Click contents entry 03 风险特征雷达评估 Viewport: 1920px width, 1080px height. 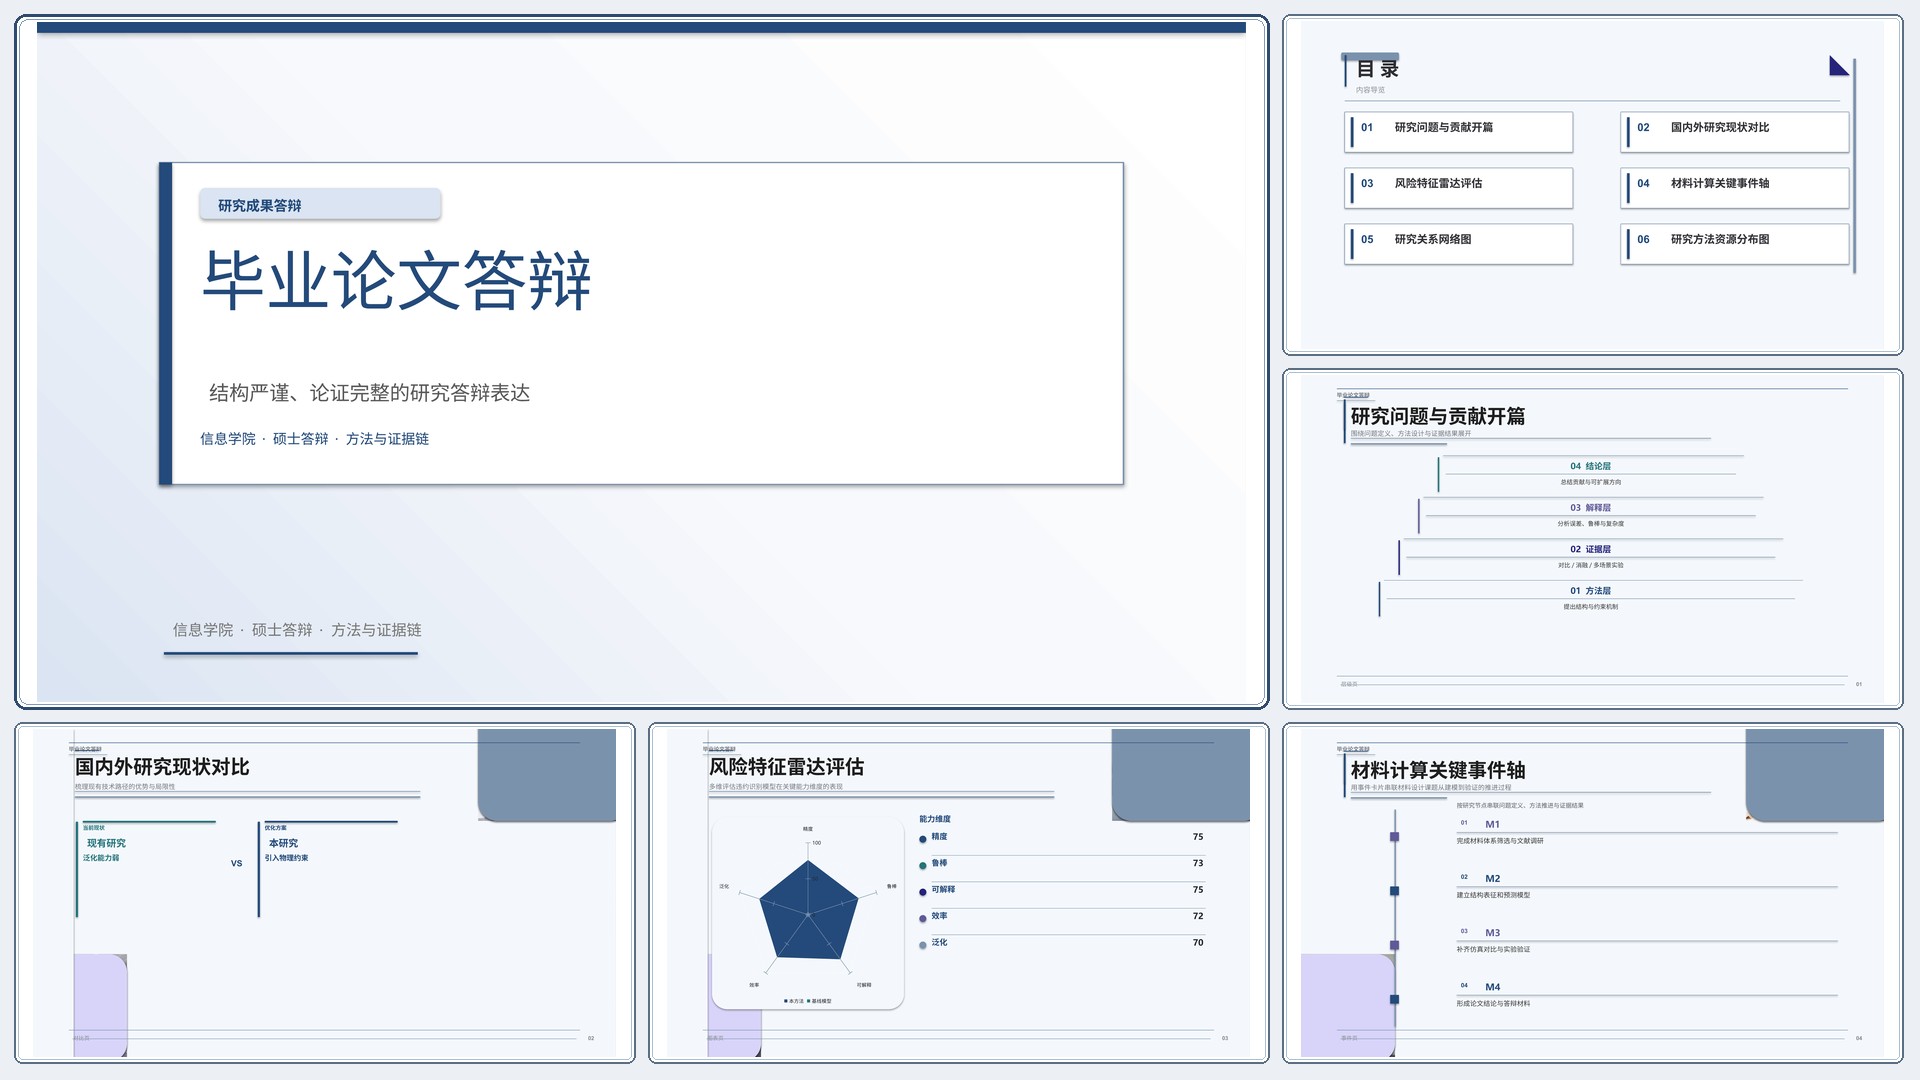tap(1459, 188)
